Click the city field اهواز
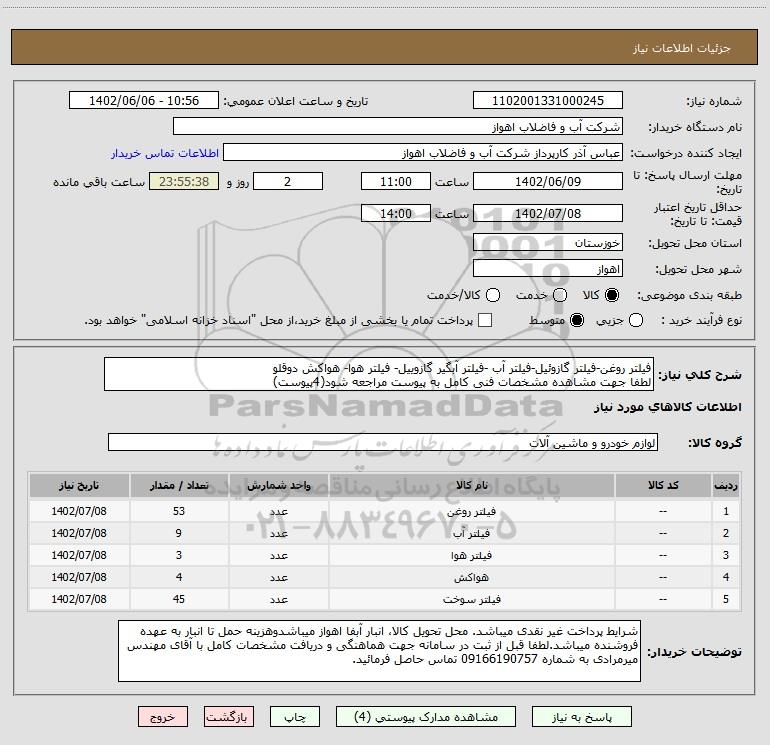The image size is (770, 745). [548, 268]
